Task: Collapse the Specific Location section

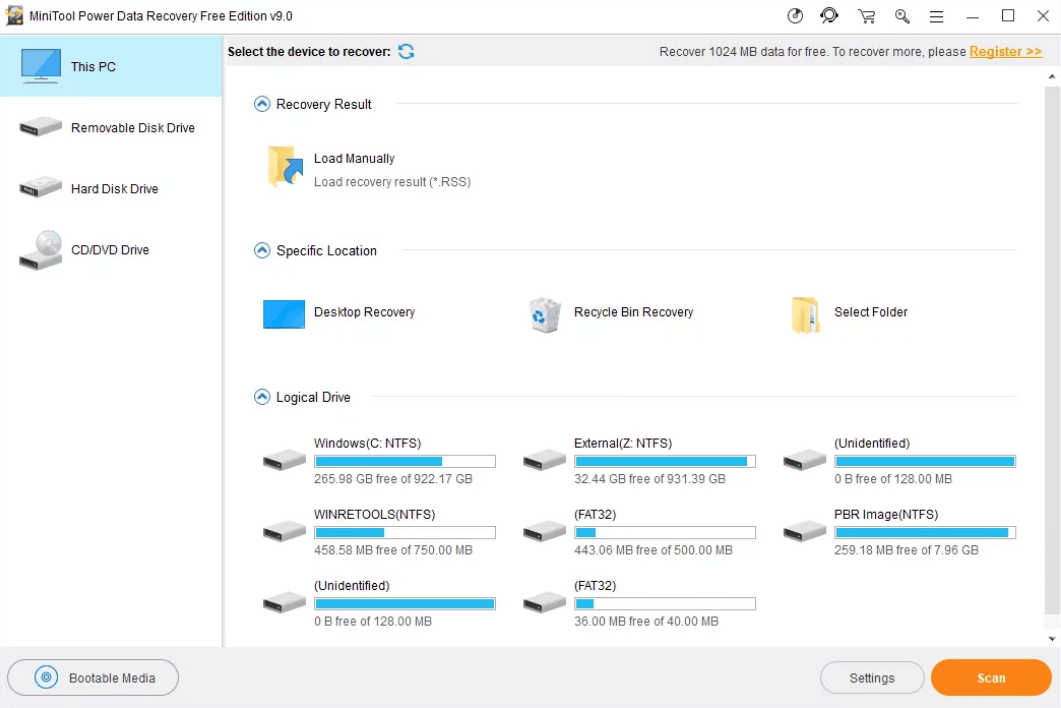Action: click(x=261, y=251)
